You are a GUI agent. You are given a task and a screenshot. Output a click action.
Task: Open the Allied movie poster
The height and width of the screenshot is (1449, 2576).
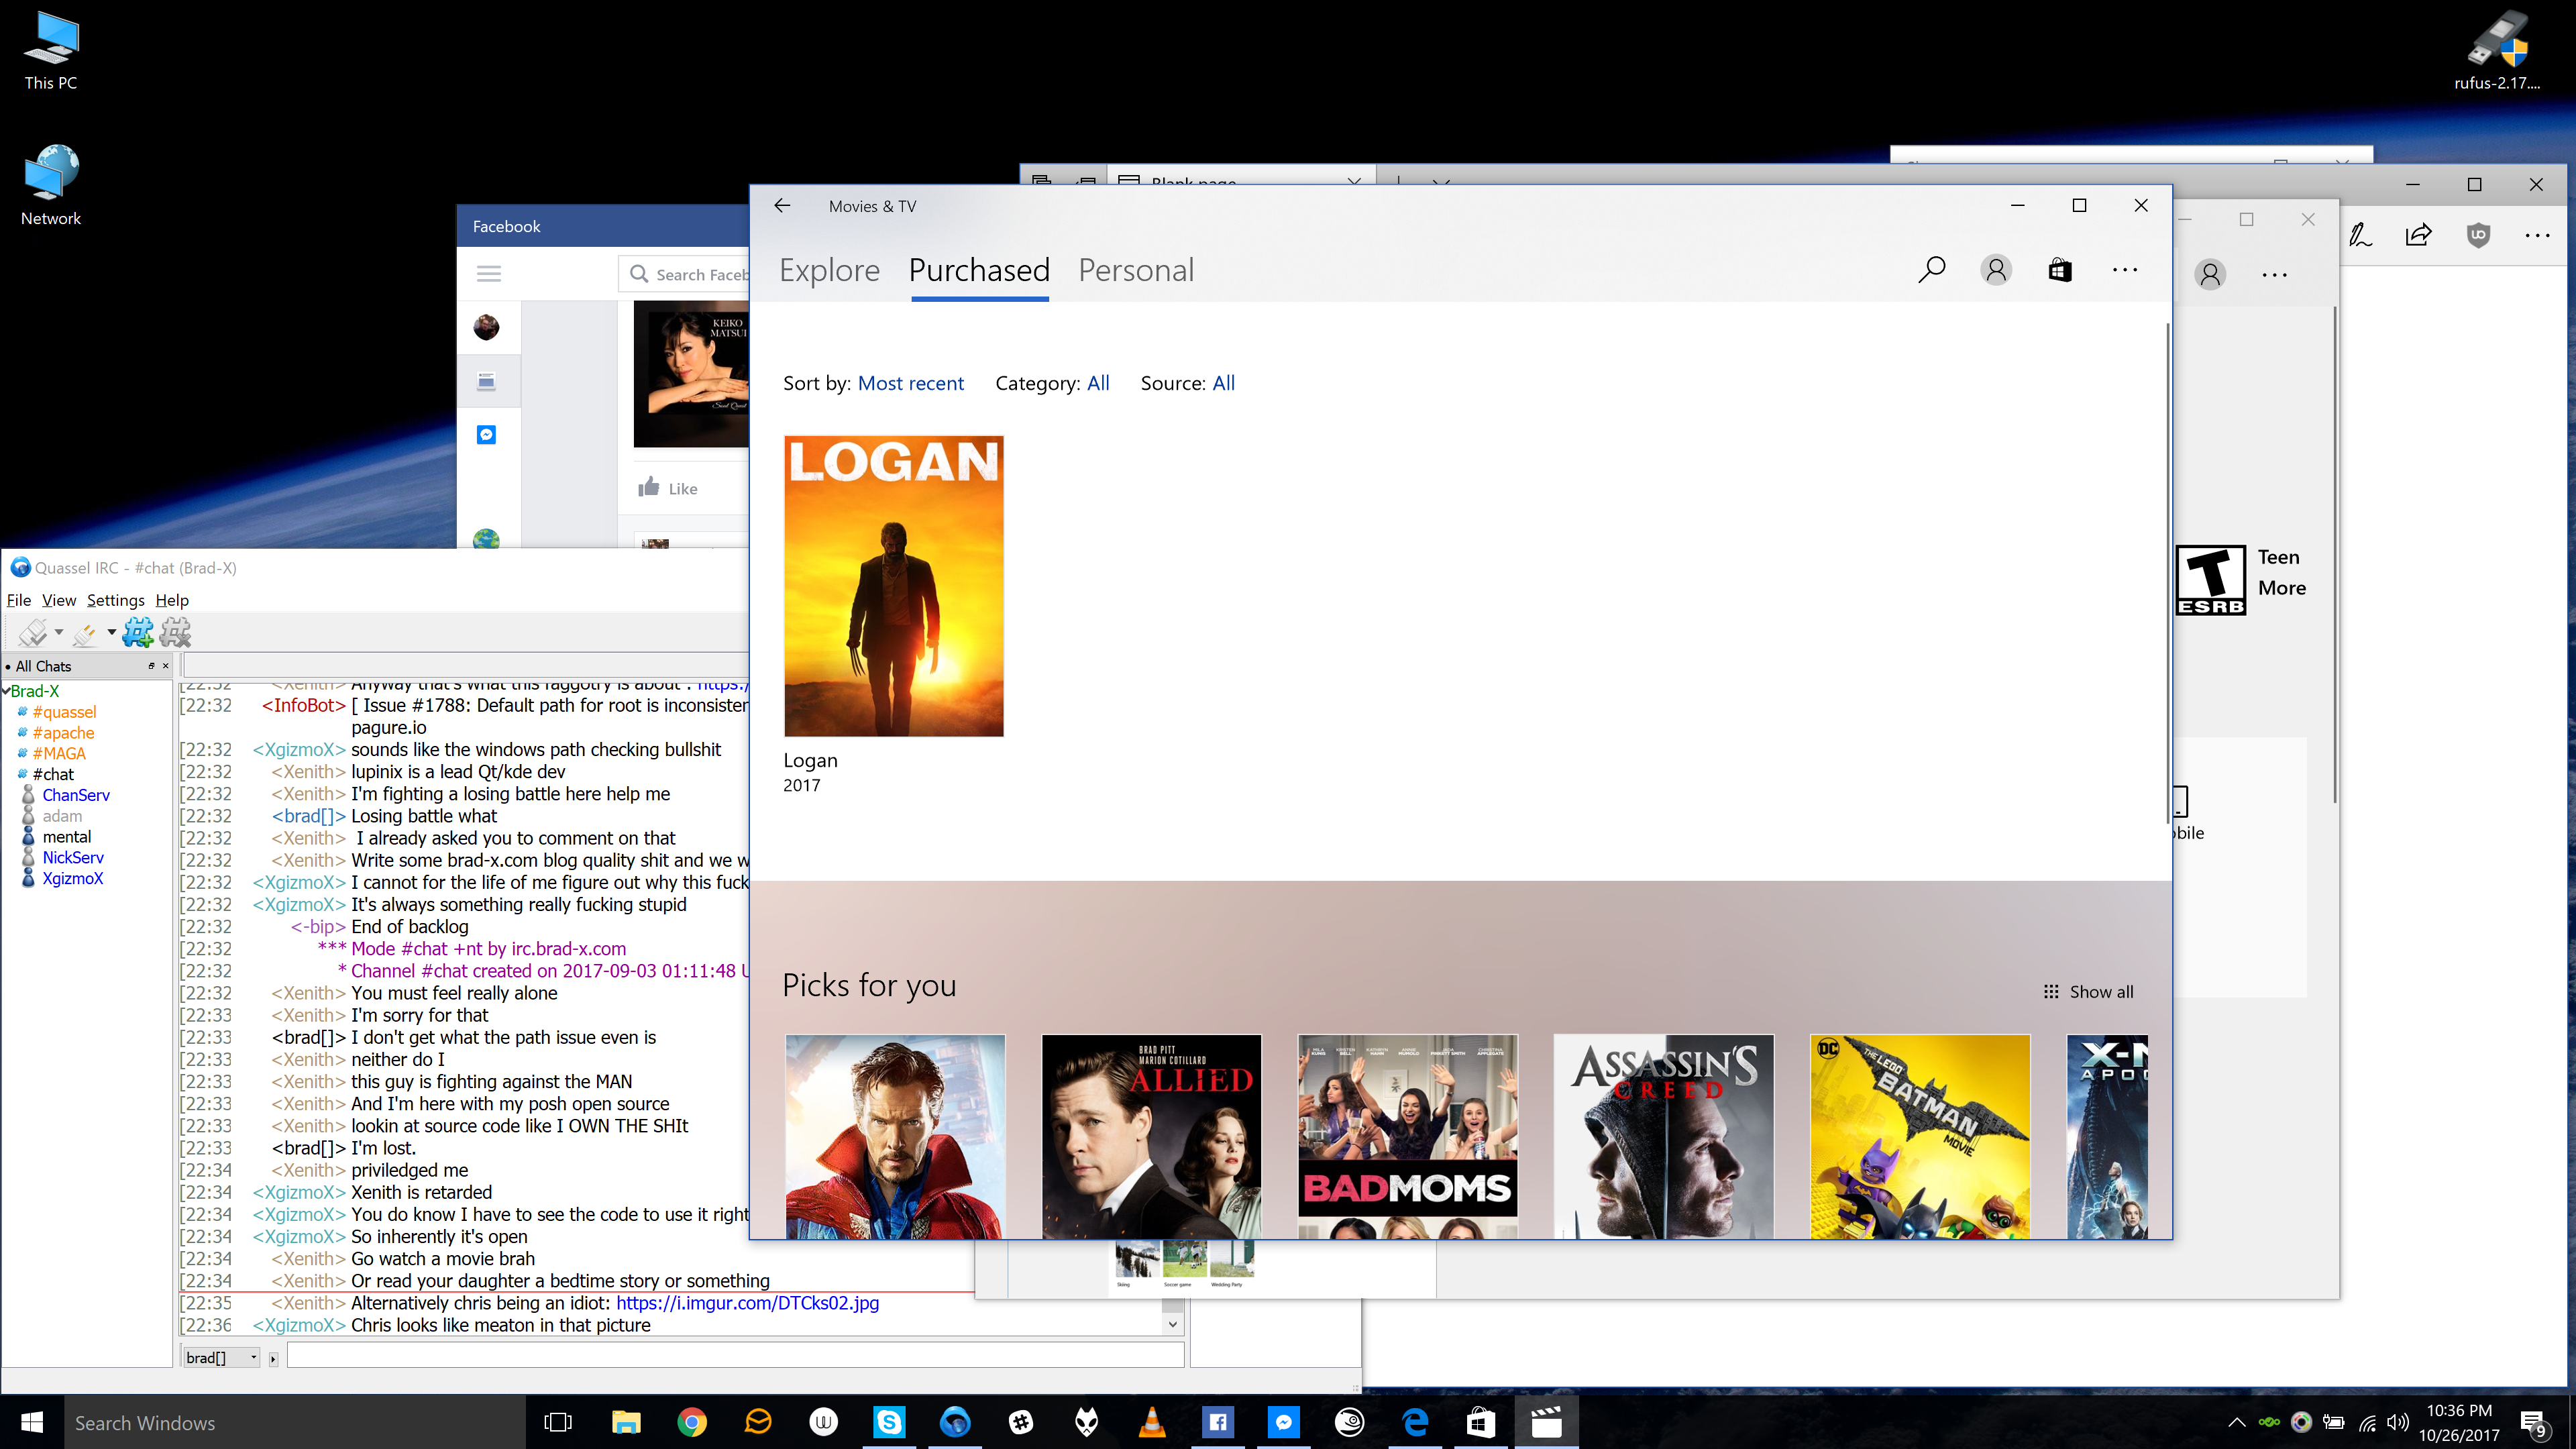1151,1137
